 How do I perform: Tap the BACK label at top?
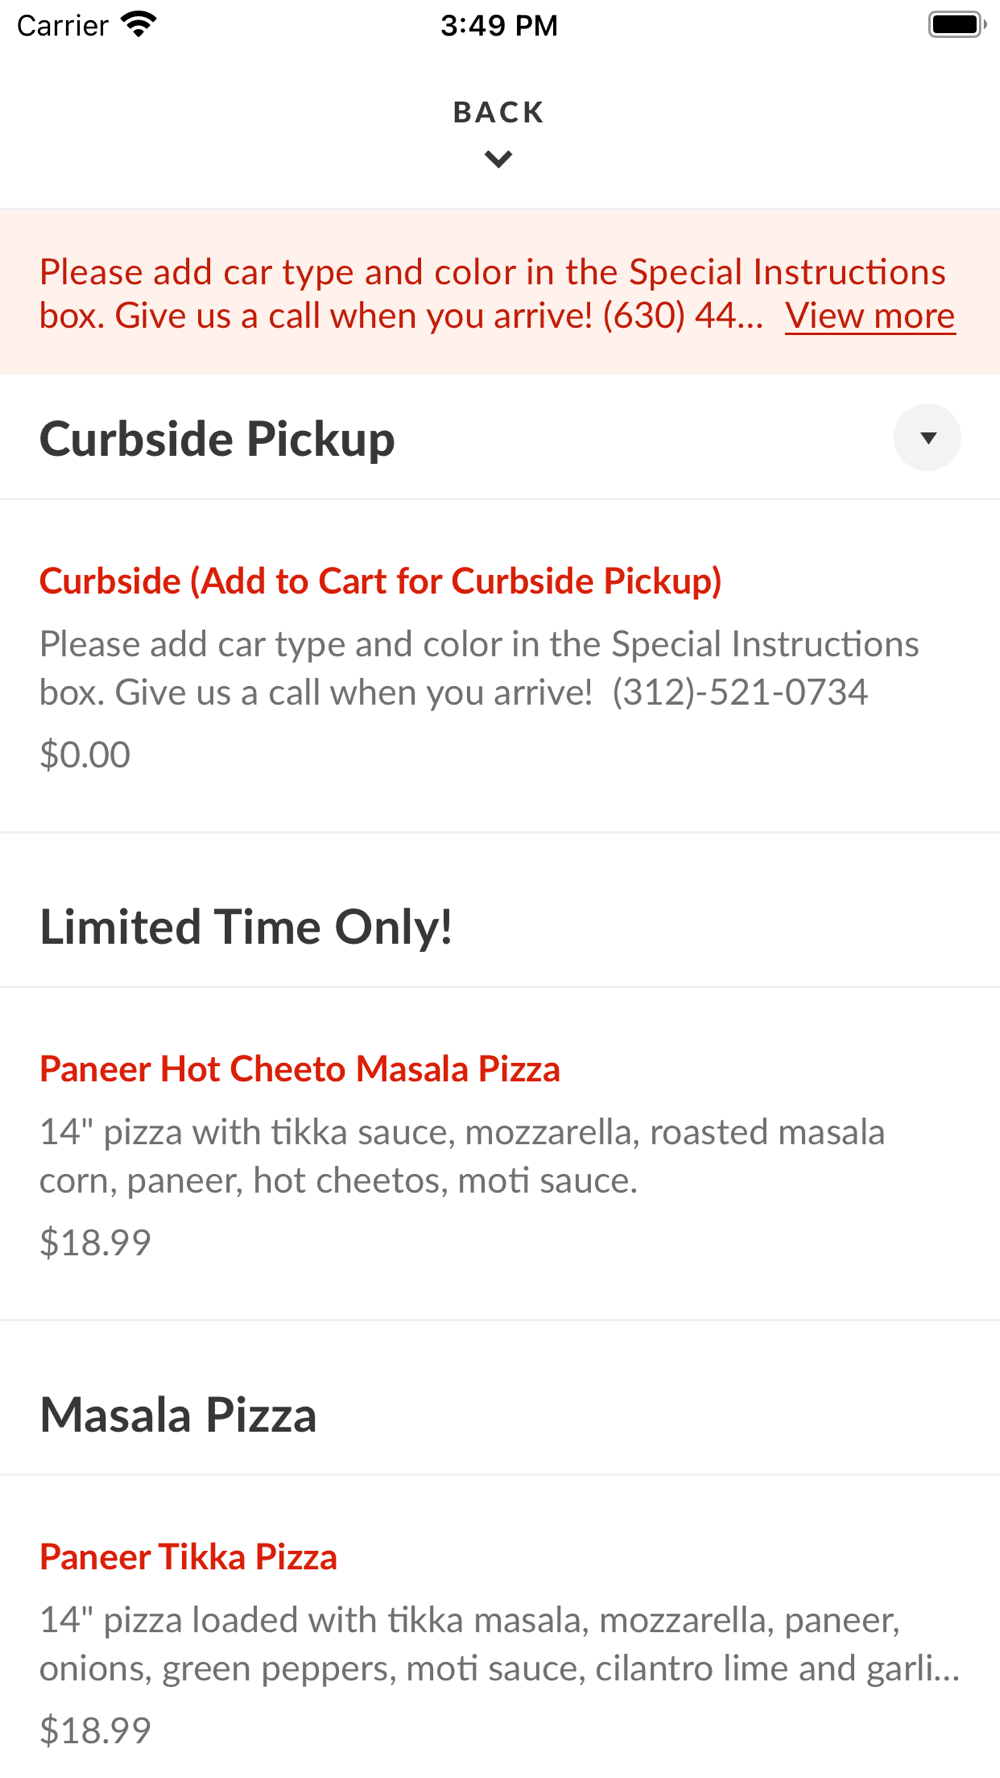point(498,112)
